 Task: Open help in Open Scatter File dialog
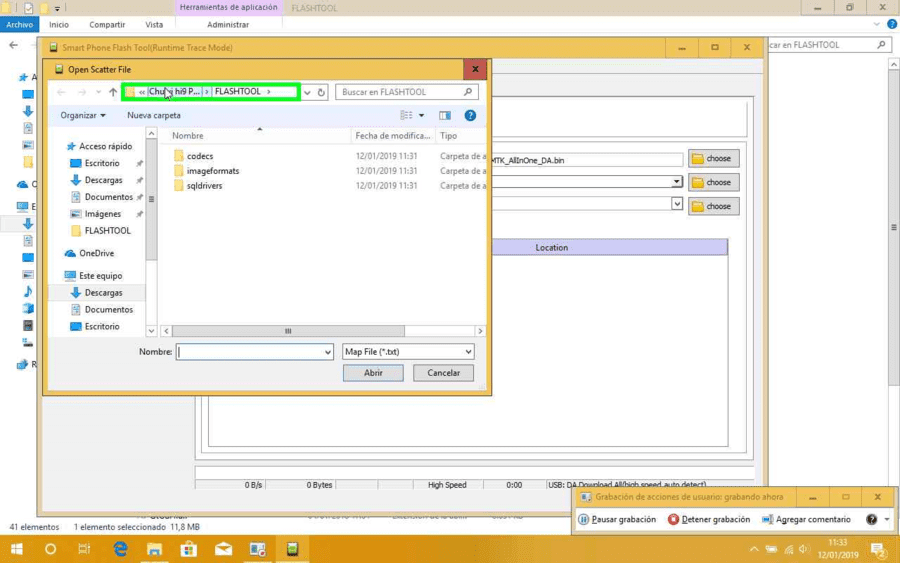point(470,115)
